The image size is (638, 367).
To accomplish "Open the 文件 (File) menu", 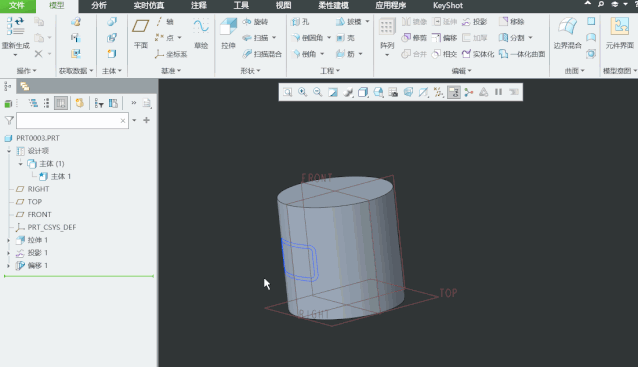I will click(17, 6).
